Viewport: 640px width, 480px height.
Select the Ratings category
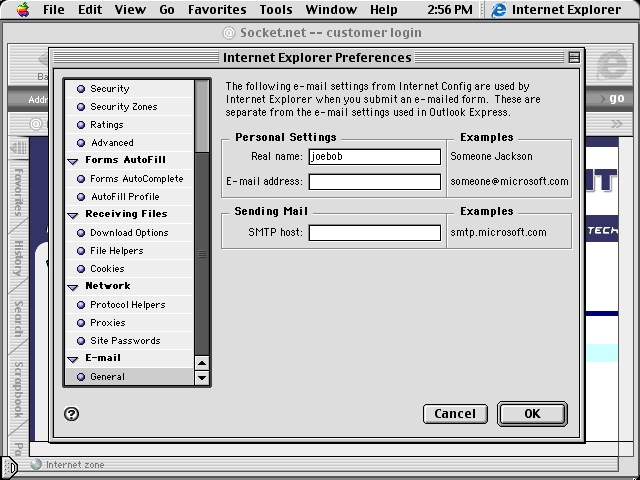129,125
